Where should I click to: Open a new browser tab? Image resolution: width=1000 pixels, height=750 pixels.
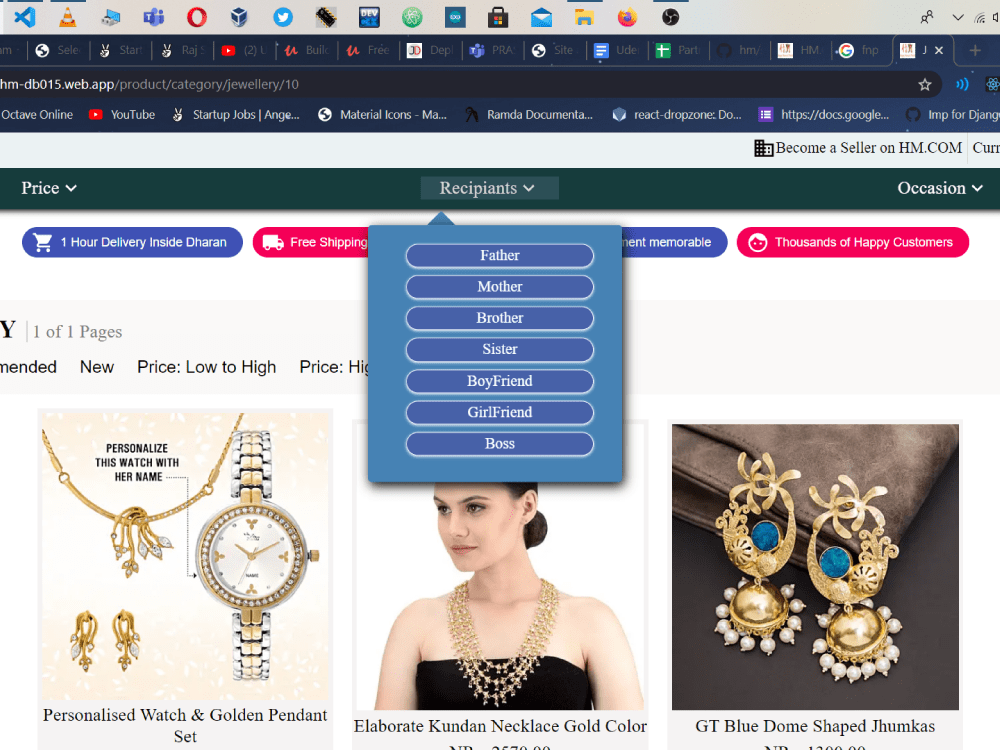[974, 50]
